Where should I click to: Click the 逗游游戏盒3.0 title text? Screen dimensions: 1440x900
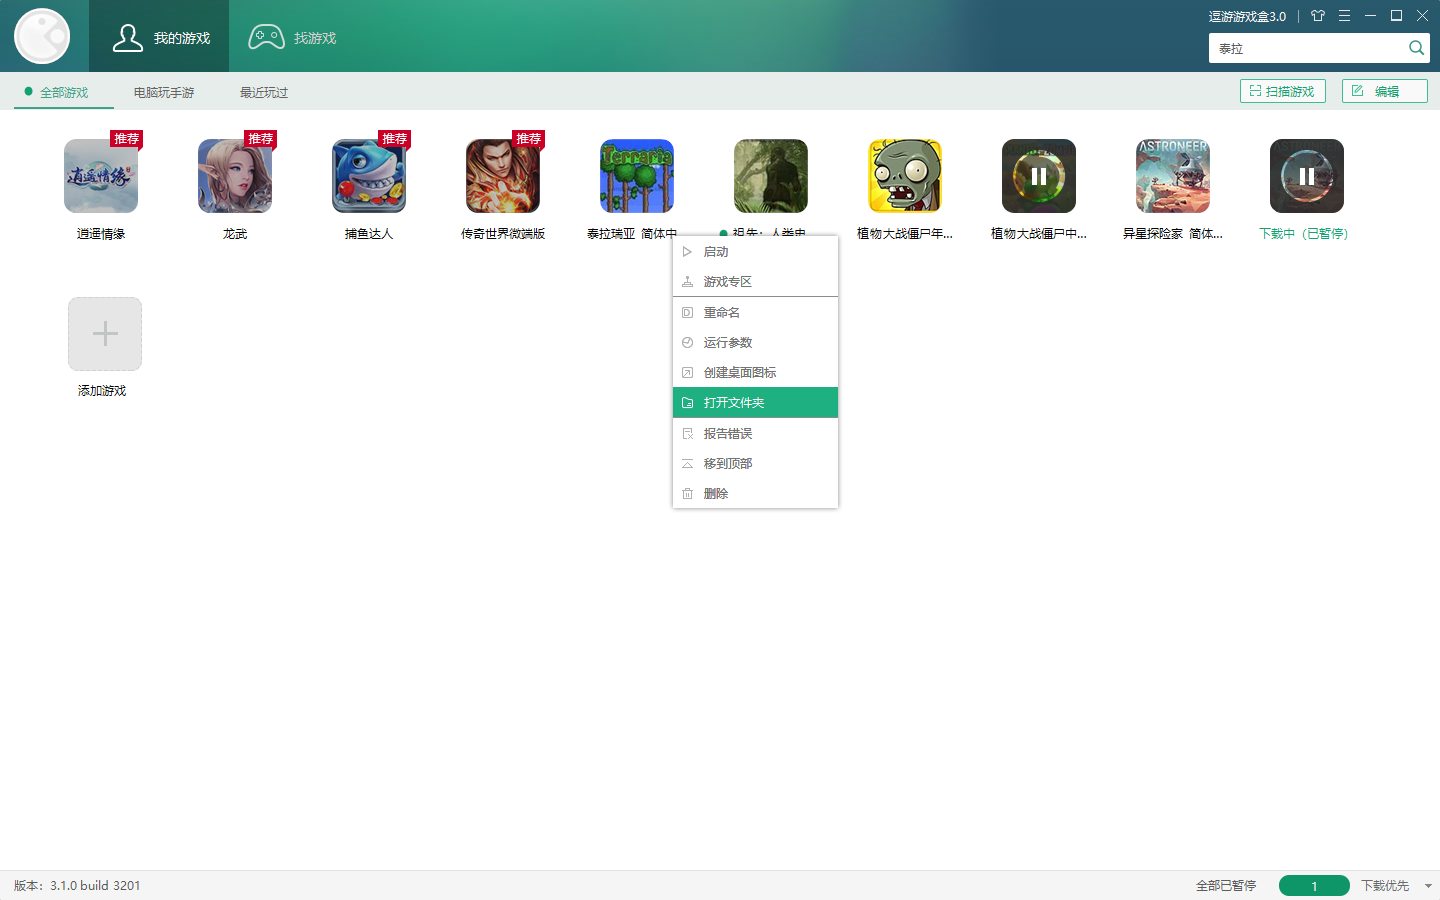pyautogui.click(x=1247, y=16)
